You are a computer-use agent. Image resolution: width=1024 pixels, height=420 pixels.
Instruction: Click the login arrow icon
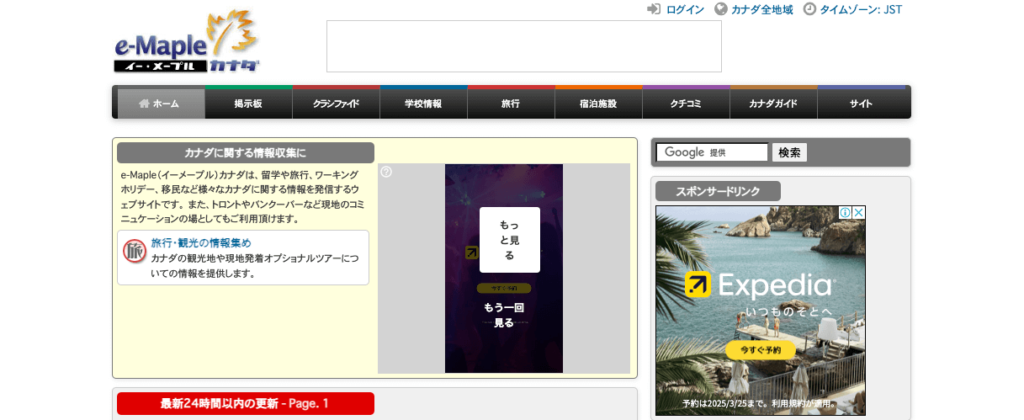tap(654, 9)
